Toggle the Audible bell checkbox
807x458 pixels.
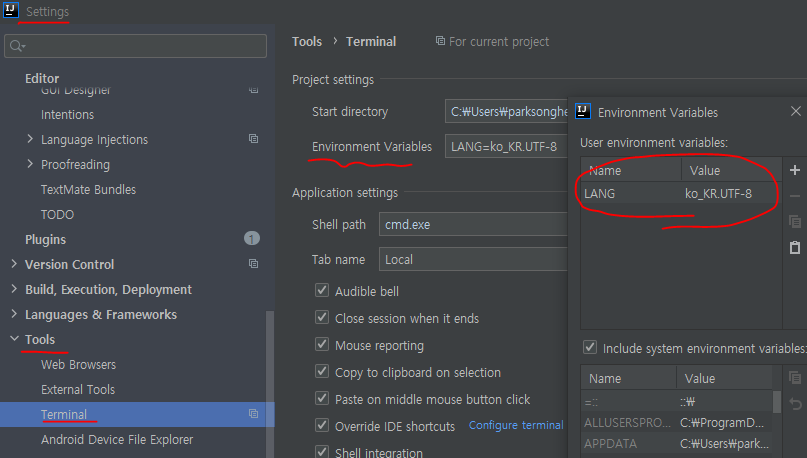click(x=322, y=290)
